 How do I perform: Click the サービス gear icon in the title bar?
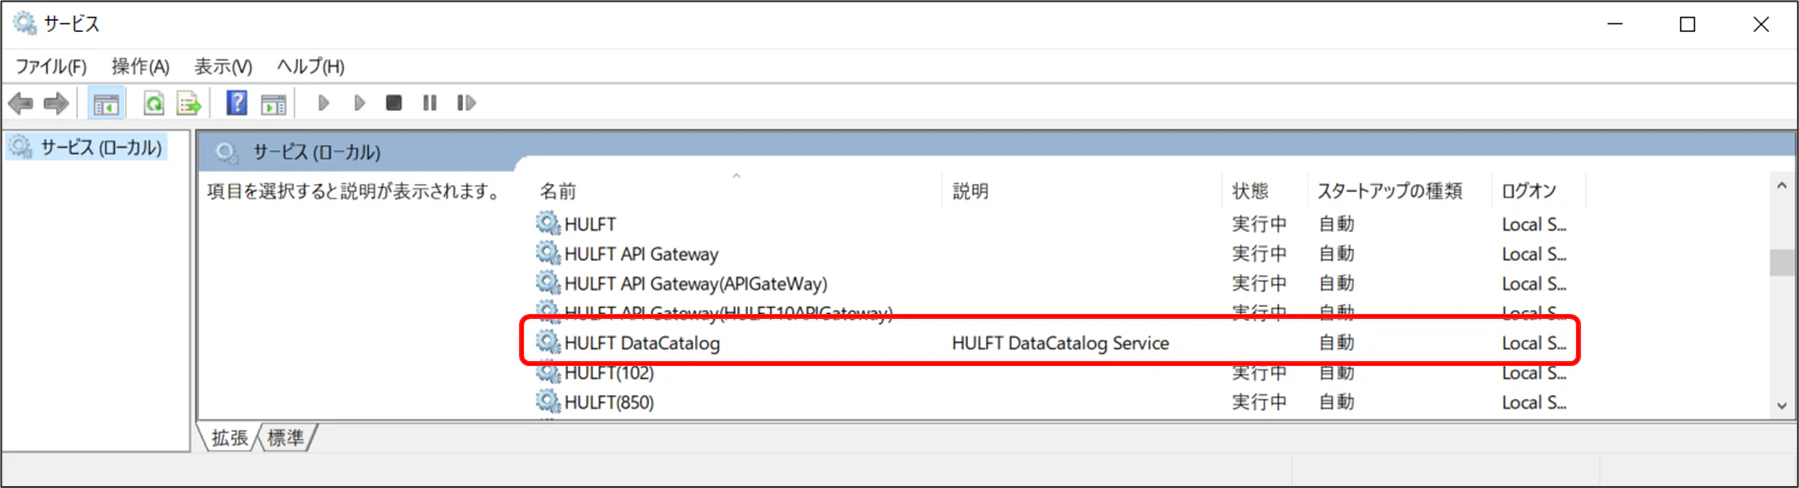(x=24, y=22)
